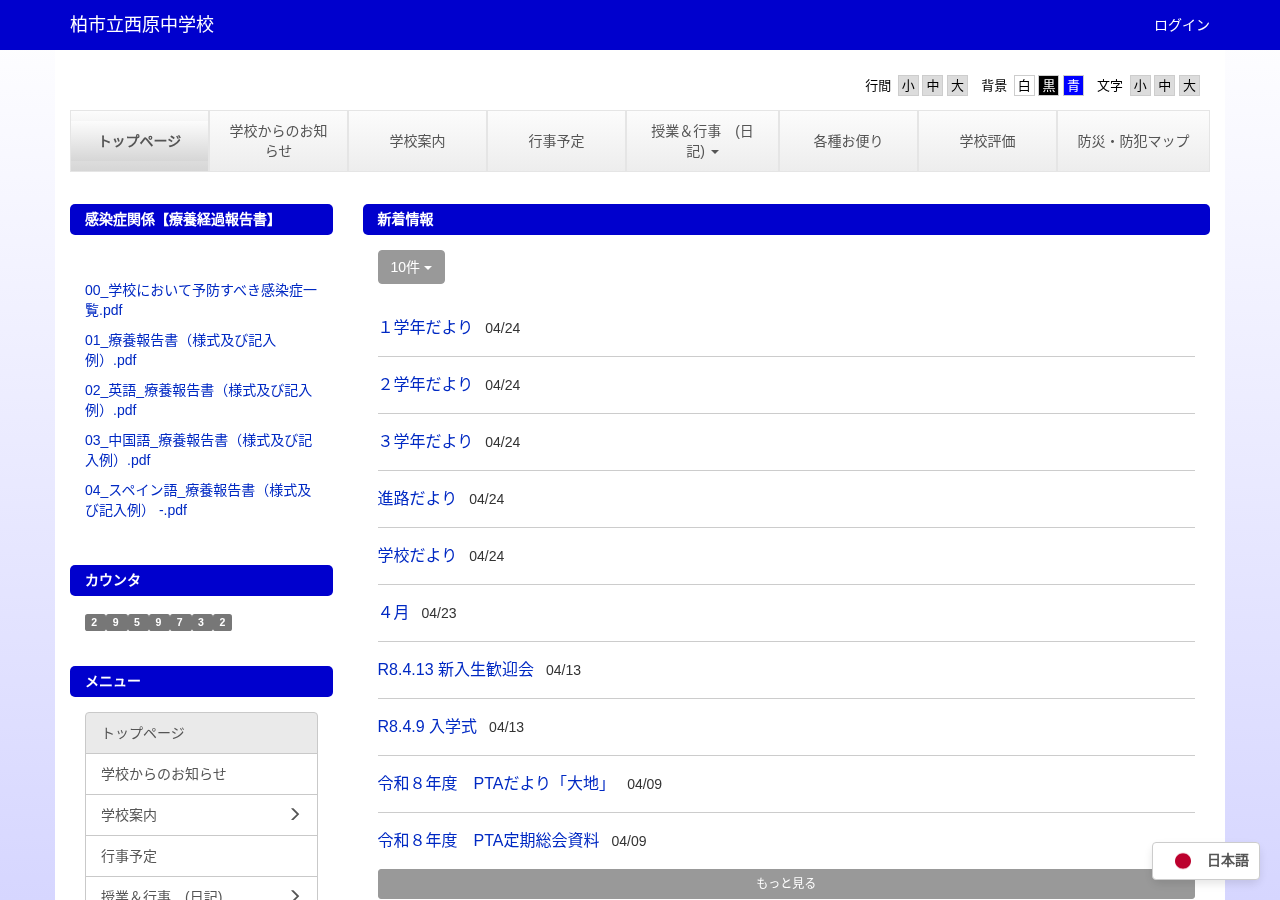Open 03_中国語_療養報告書 PDF link
Viewport: 1280px width, 900px height.
pyautogui.click(x=198, y=450)
